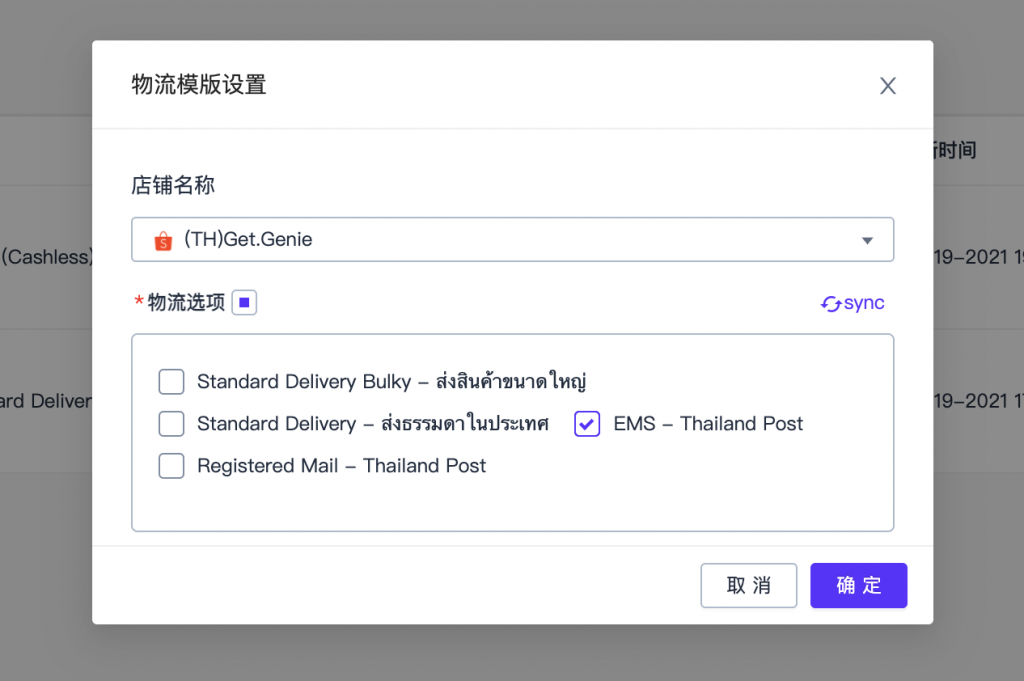Image resolution: width=1024 pixels, height=681 pixels.
Task: Click the sync refresh icon
Action: point(831,304)
